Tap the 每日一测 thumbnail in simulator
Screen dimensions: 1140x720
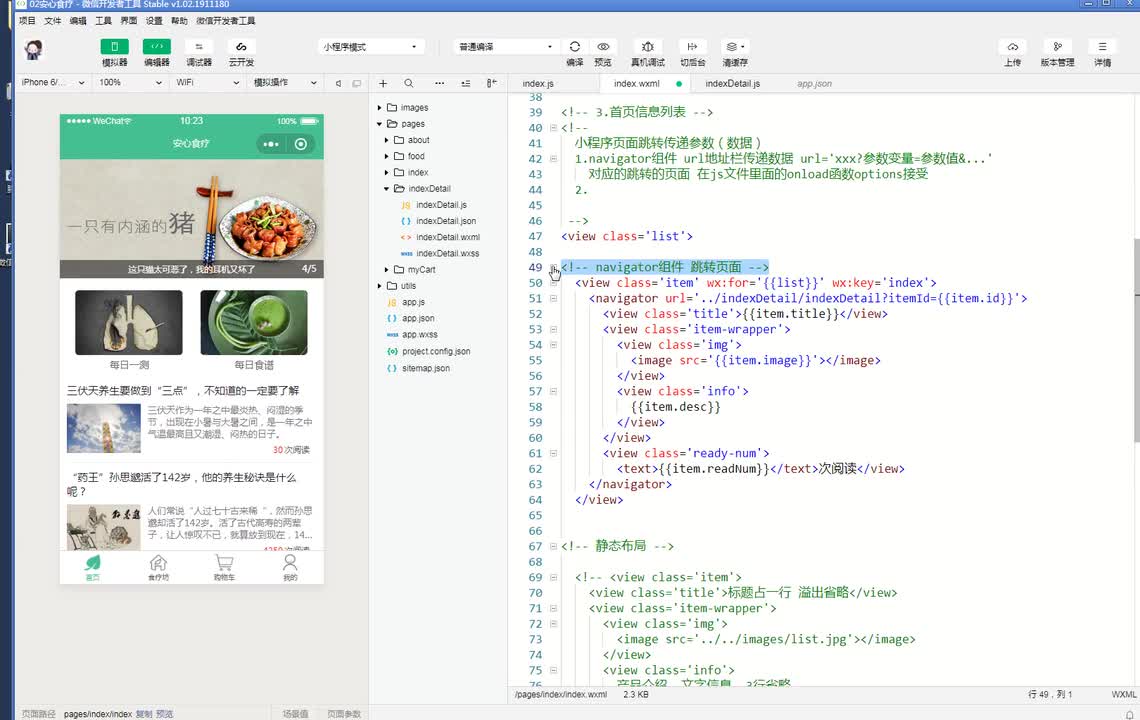click(x=129, y=323)
